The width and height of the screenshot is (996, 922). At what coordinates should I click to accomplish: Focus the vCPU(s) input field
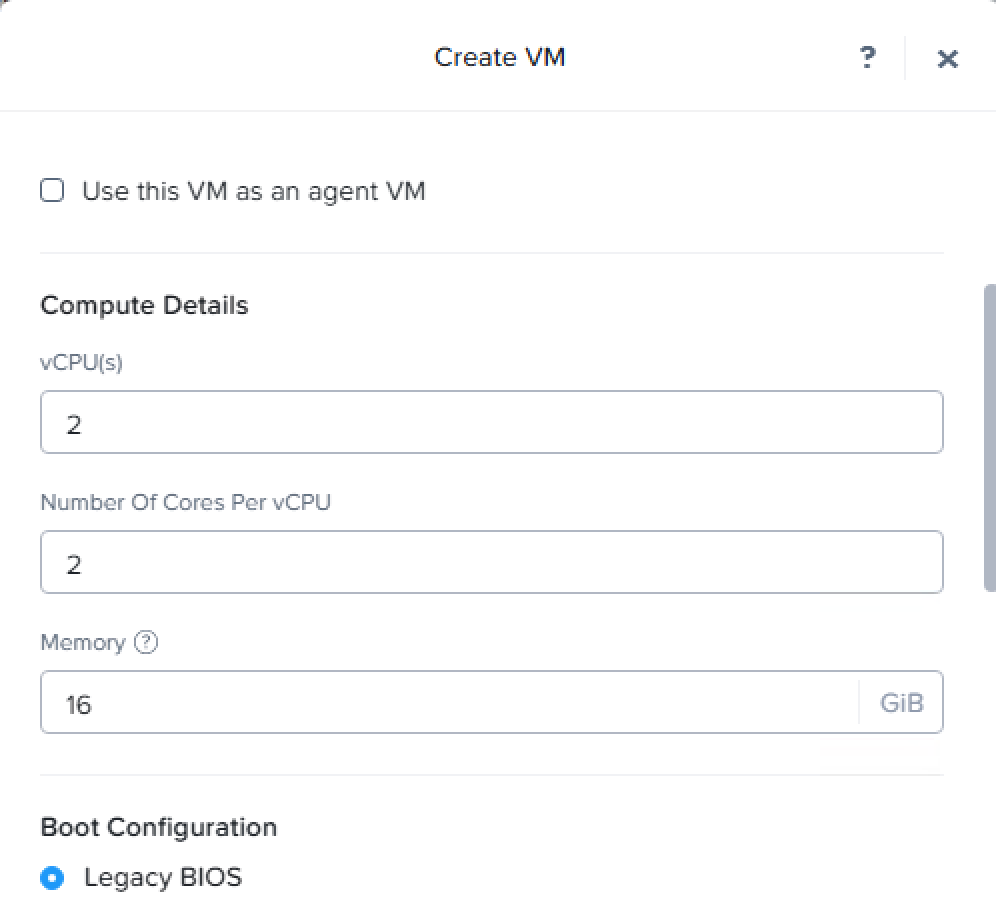click(x=491, y=422)
